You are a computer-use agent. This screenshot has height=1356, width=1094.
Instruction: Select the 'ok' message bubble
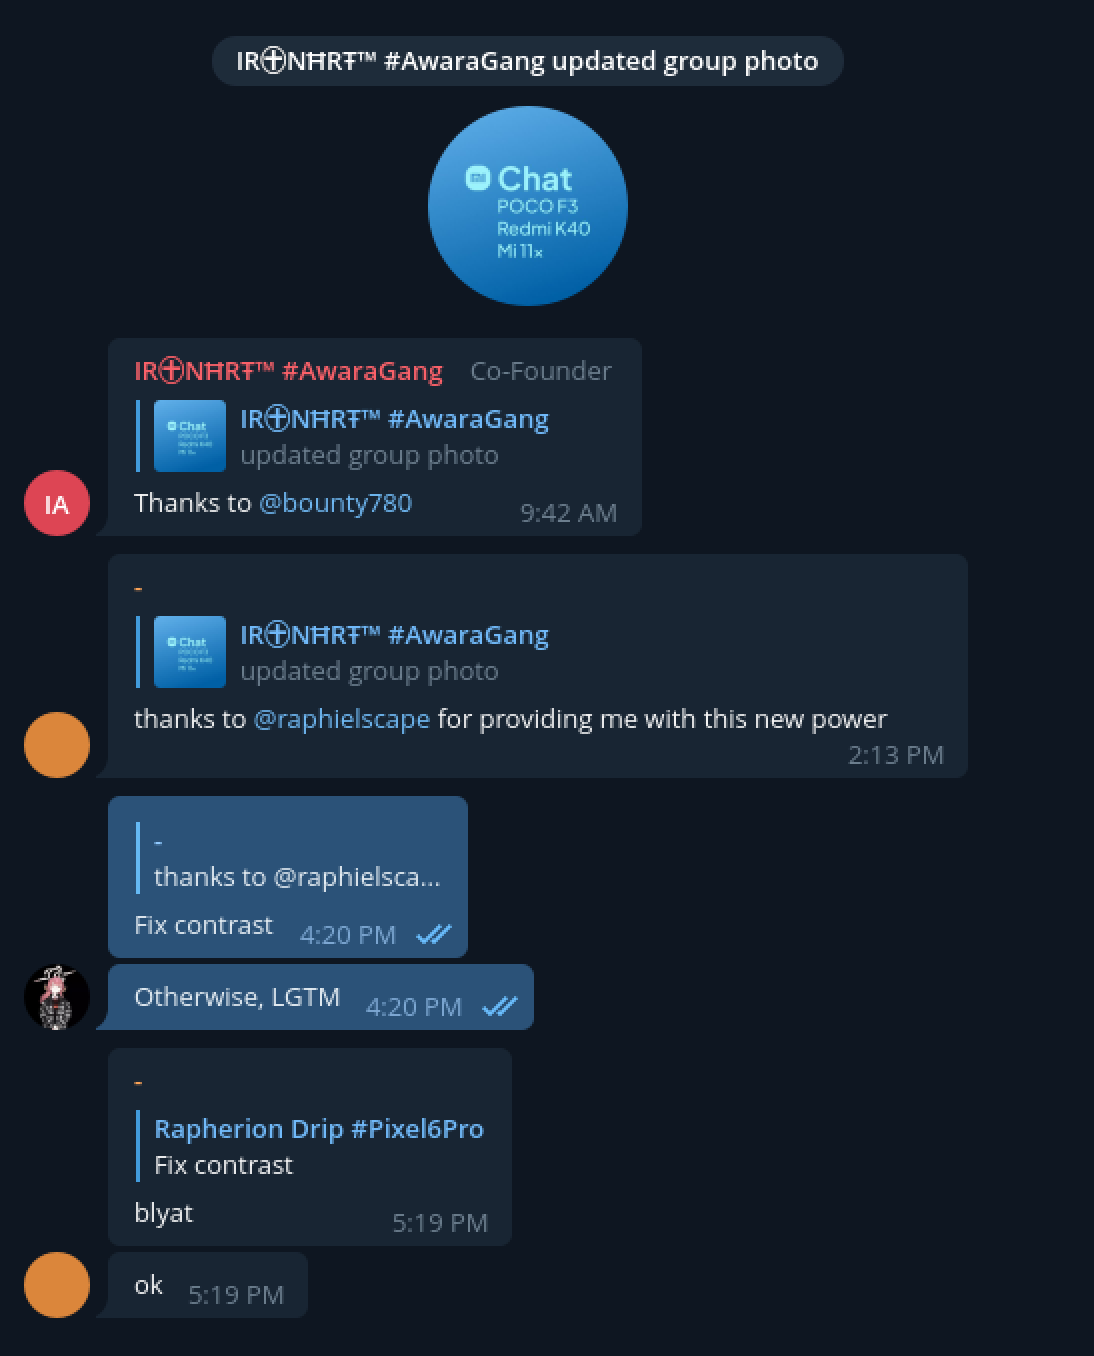[208, 1285]
